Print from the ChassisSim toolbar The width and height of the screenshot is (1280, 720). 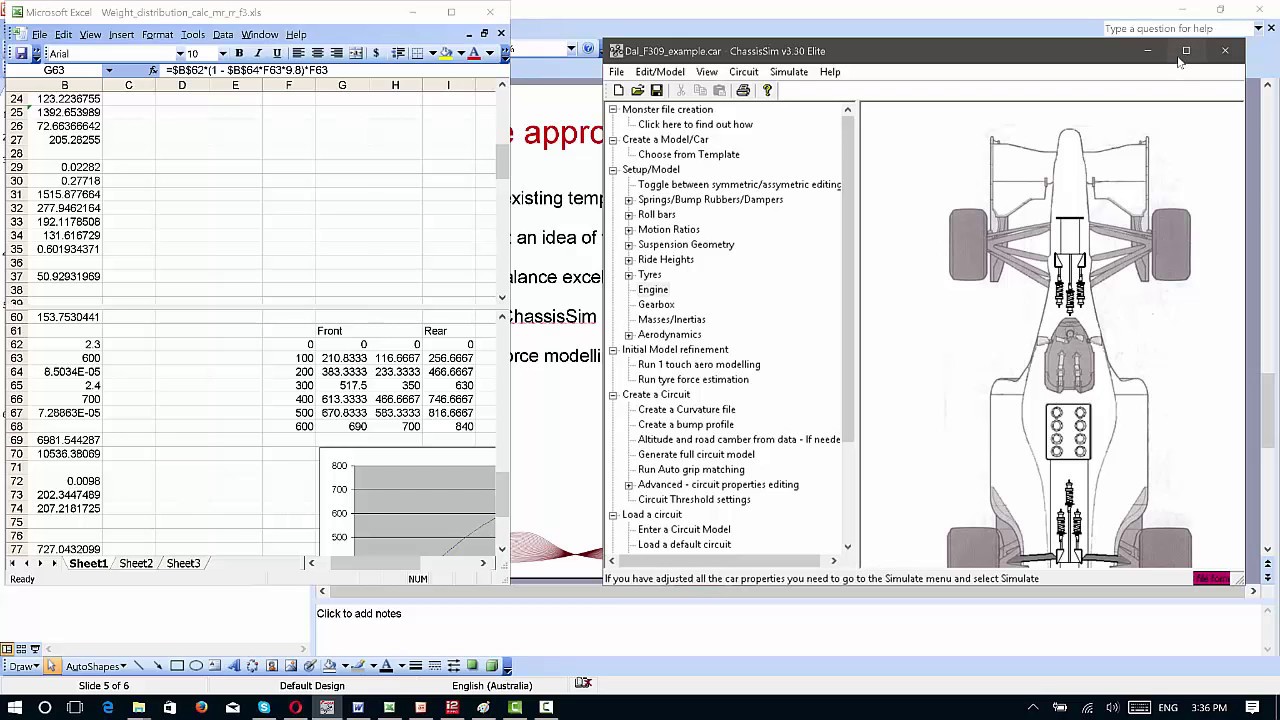(743, 90)
